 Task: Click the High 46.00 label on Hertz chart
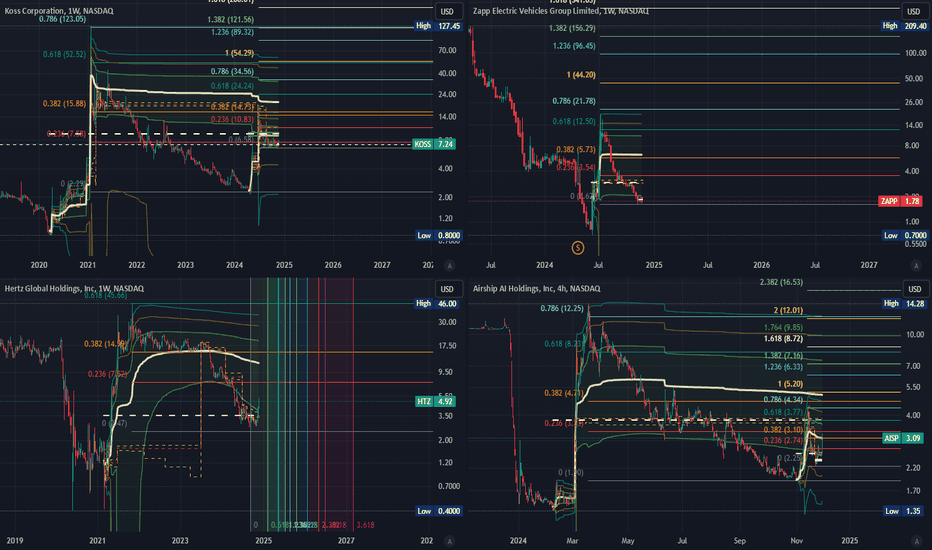436,303
